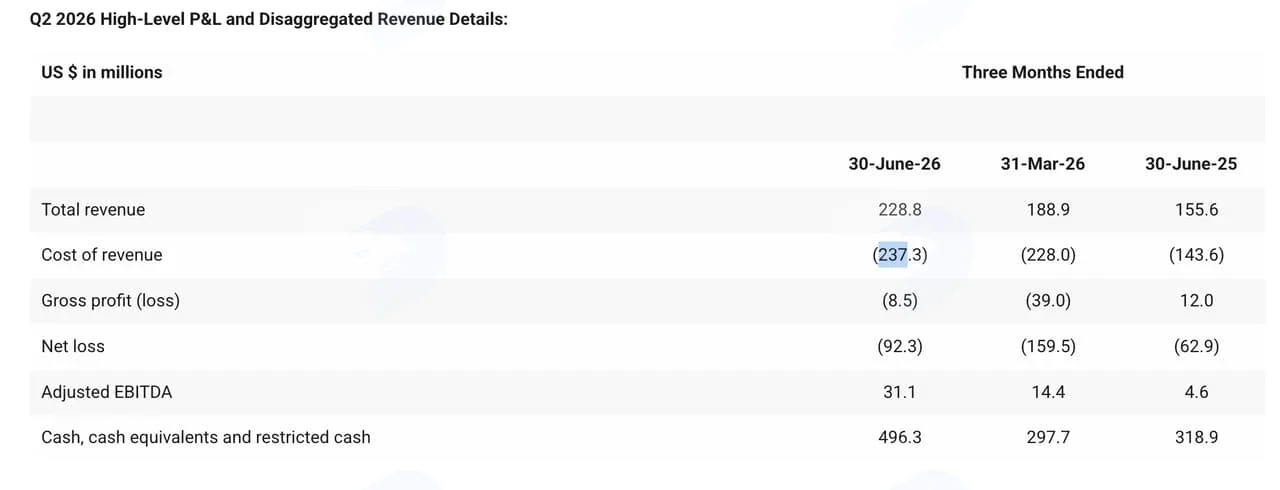
Task: Click the 30-June-25 column header
Action: (1190, 164)
